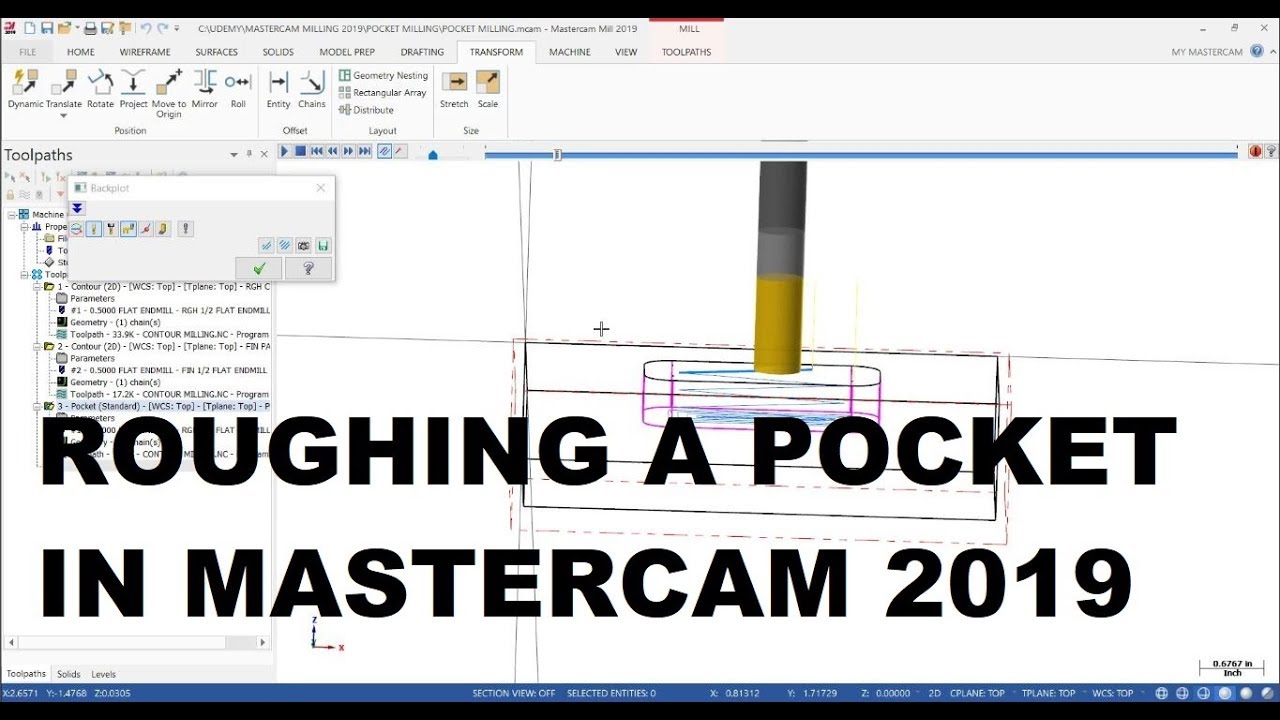Select the Offset Chains tool
1280x720 pixels.
click(x=312, y=89)
